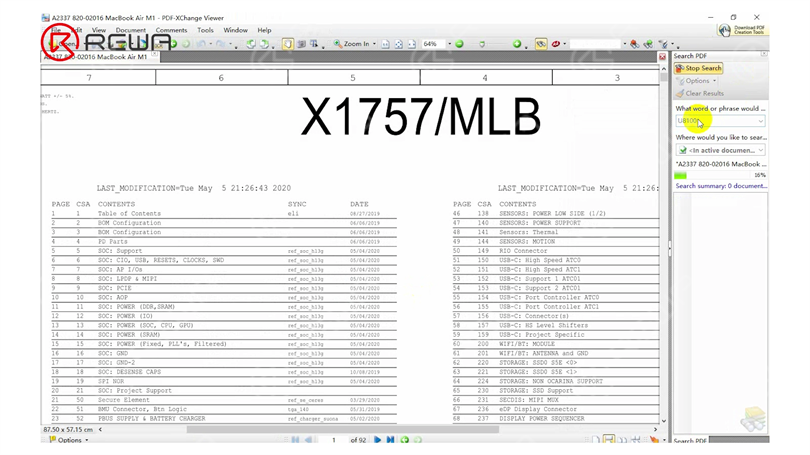This screenshot has height=455, width=810.
Task: Click 'WIFI/BT: MODULE' contents row
Action: pos(555,344)
